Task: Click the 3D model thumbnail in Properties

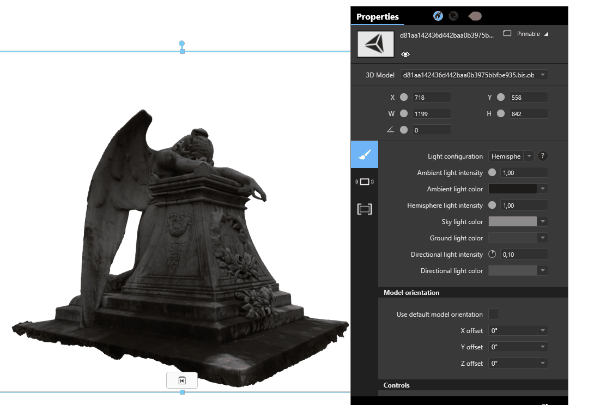Action: coord(375,44)
